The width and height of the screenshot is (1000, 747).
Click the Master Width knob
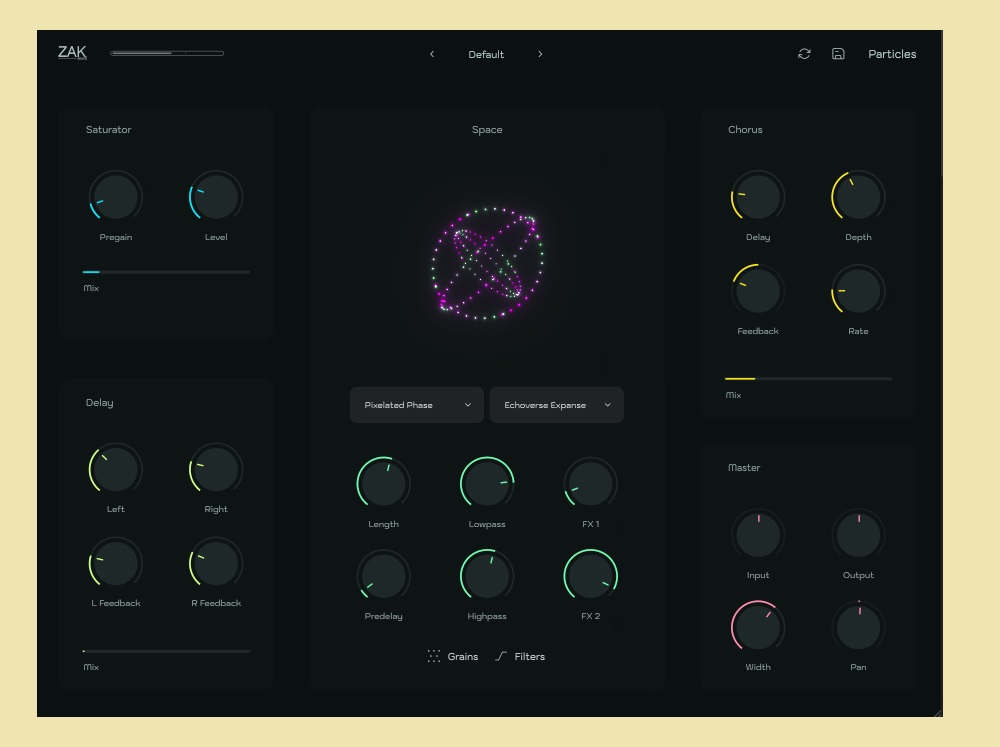point(758,628)
